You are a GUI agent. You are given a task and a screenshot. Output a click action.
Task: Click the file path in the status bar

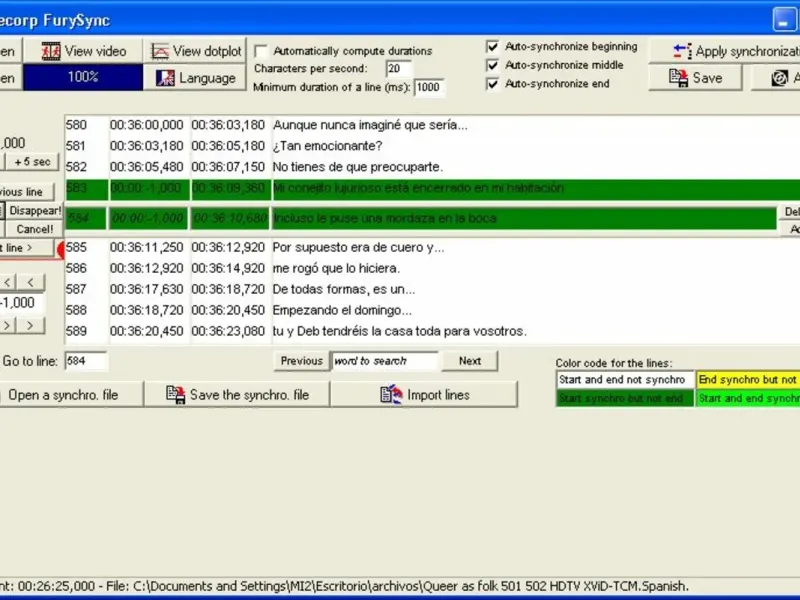[411, 586]
